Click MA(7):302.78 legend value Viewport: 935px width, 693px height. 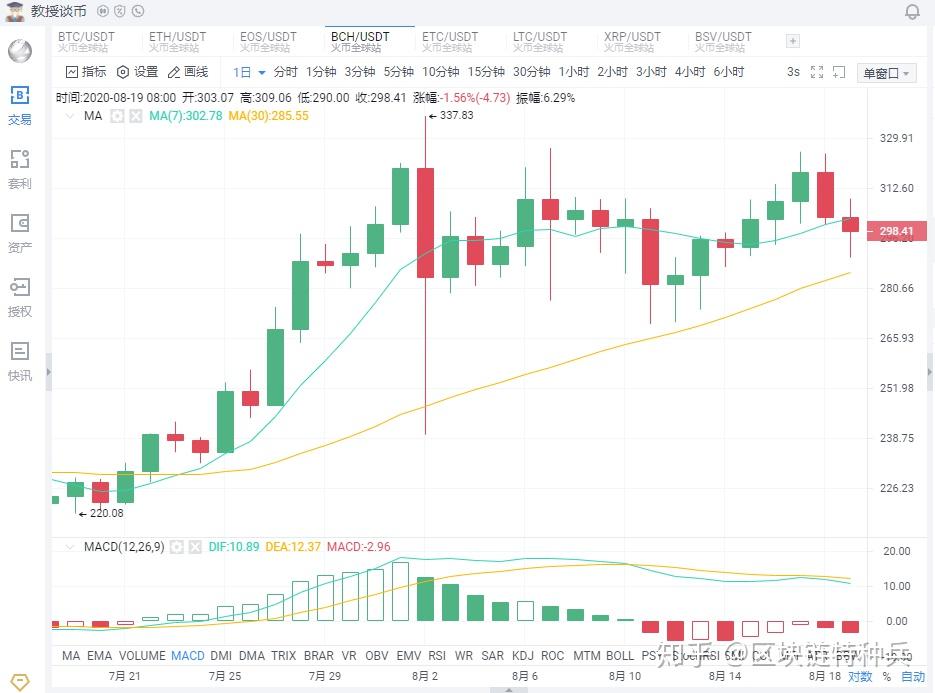[185, 116]
